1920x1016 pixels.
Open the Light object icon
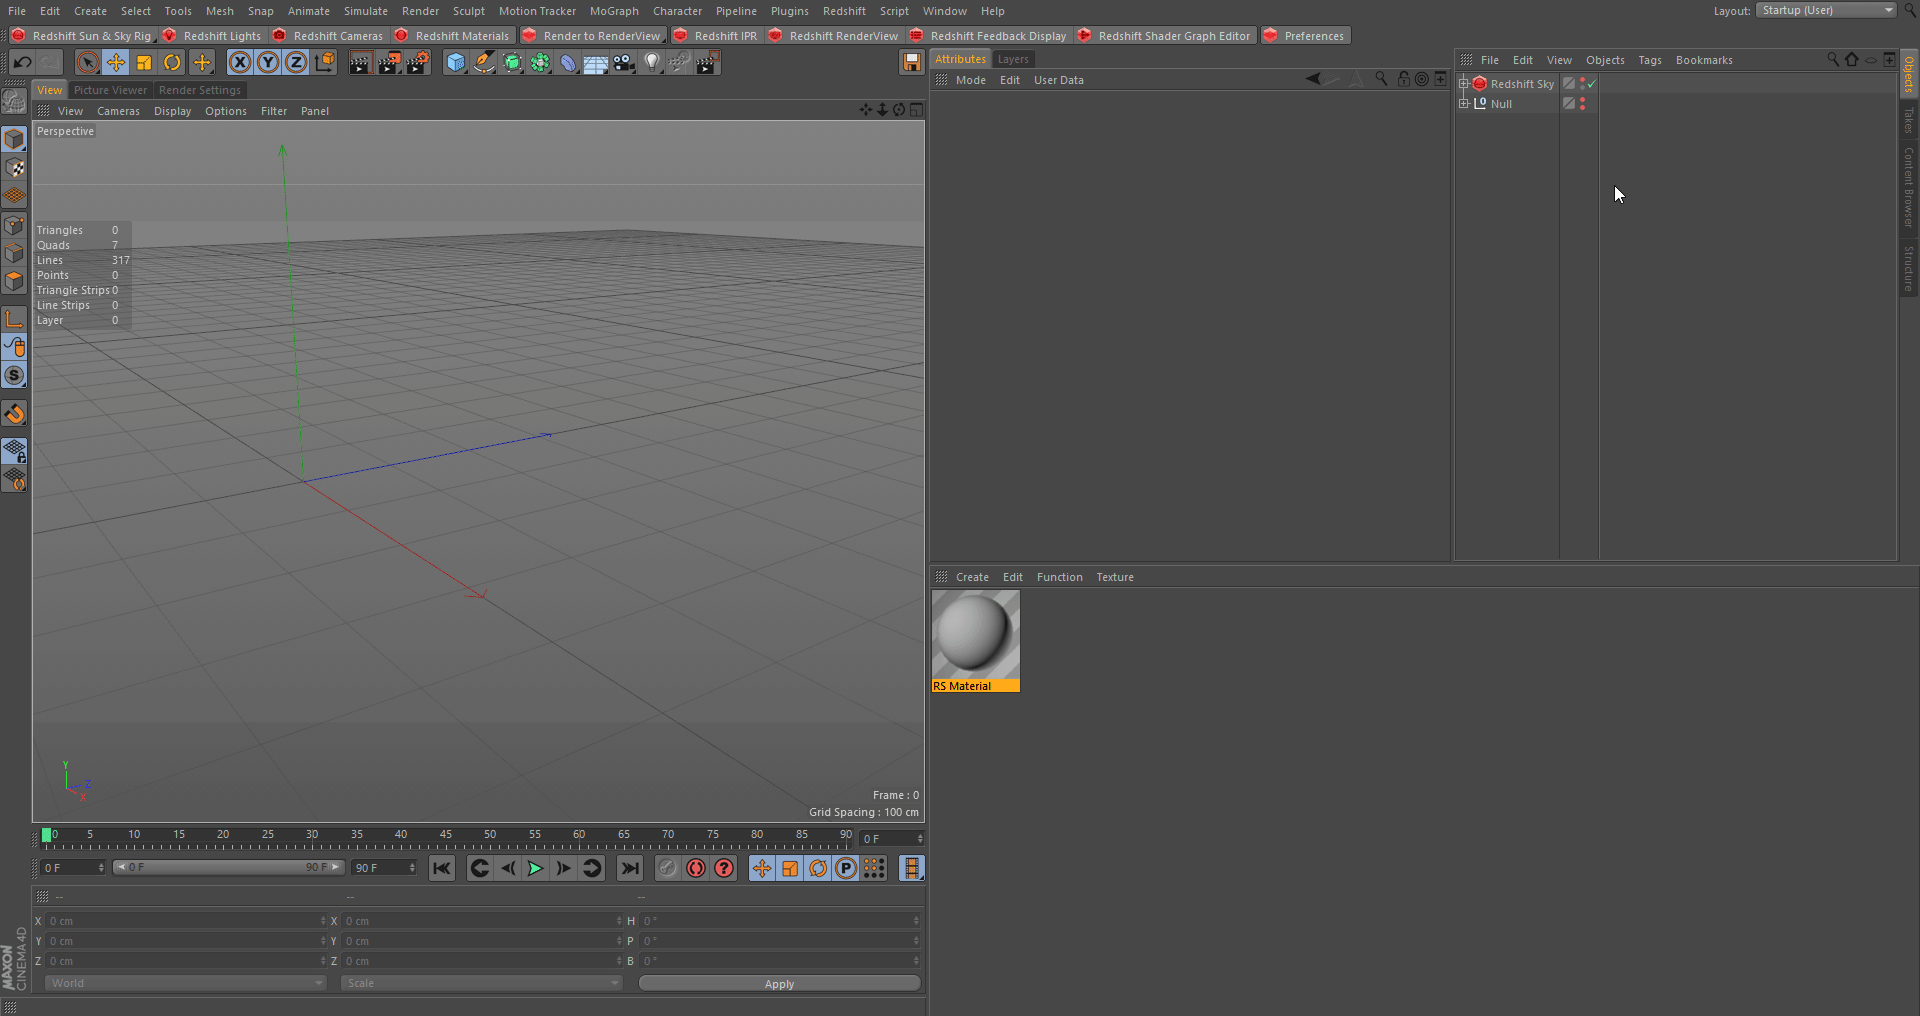click(652, 63)
